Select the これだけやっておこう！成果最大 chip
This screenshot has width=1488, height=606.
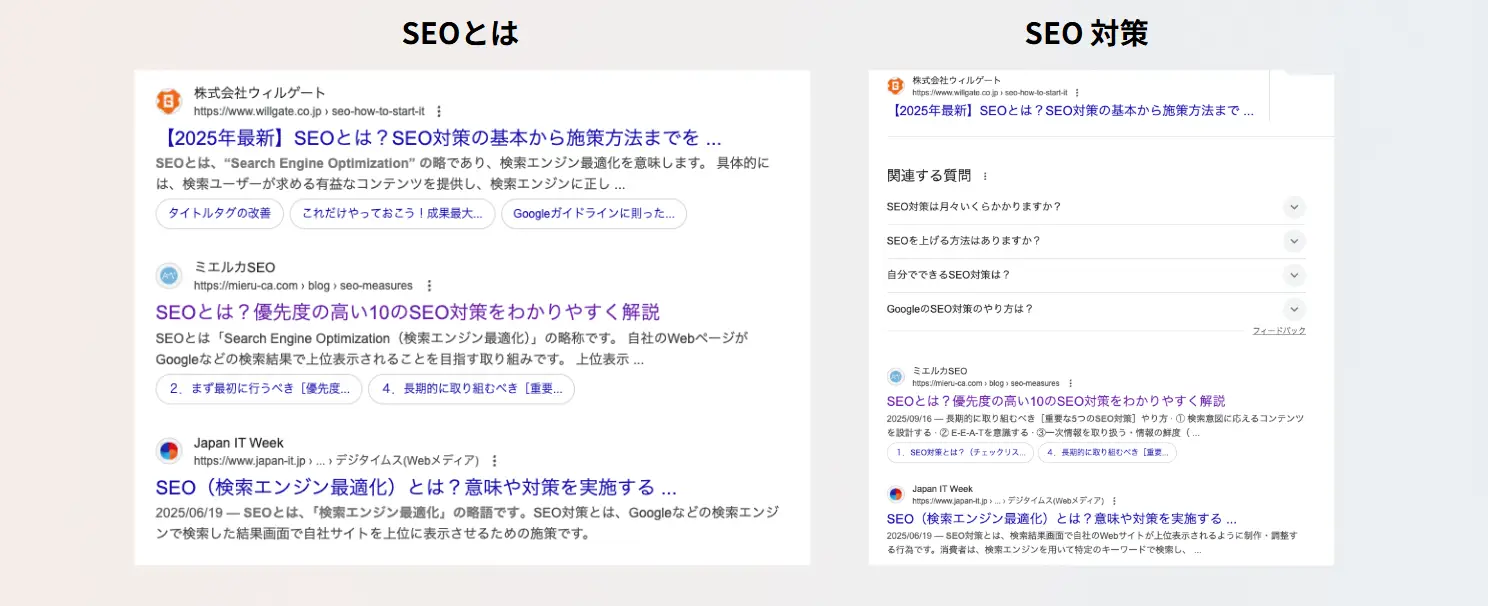tap(392, 214)
